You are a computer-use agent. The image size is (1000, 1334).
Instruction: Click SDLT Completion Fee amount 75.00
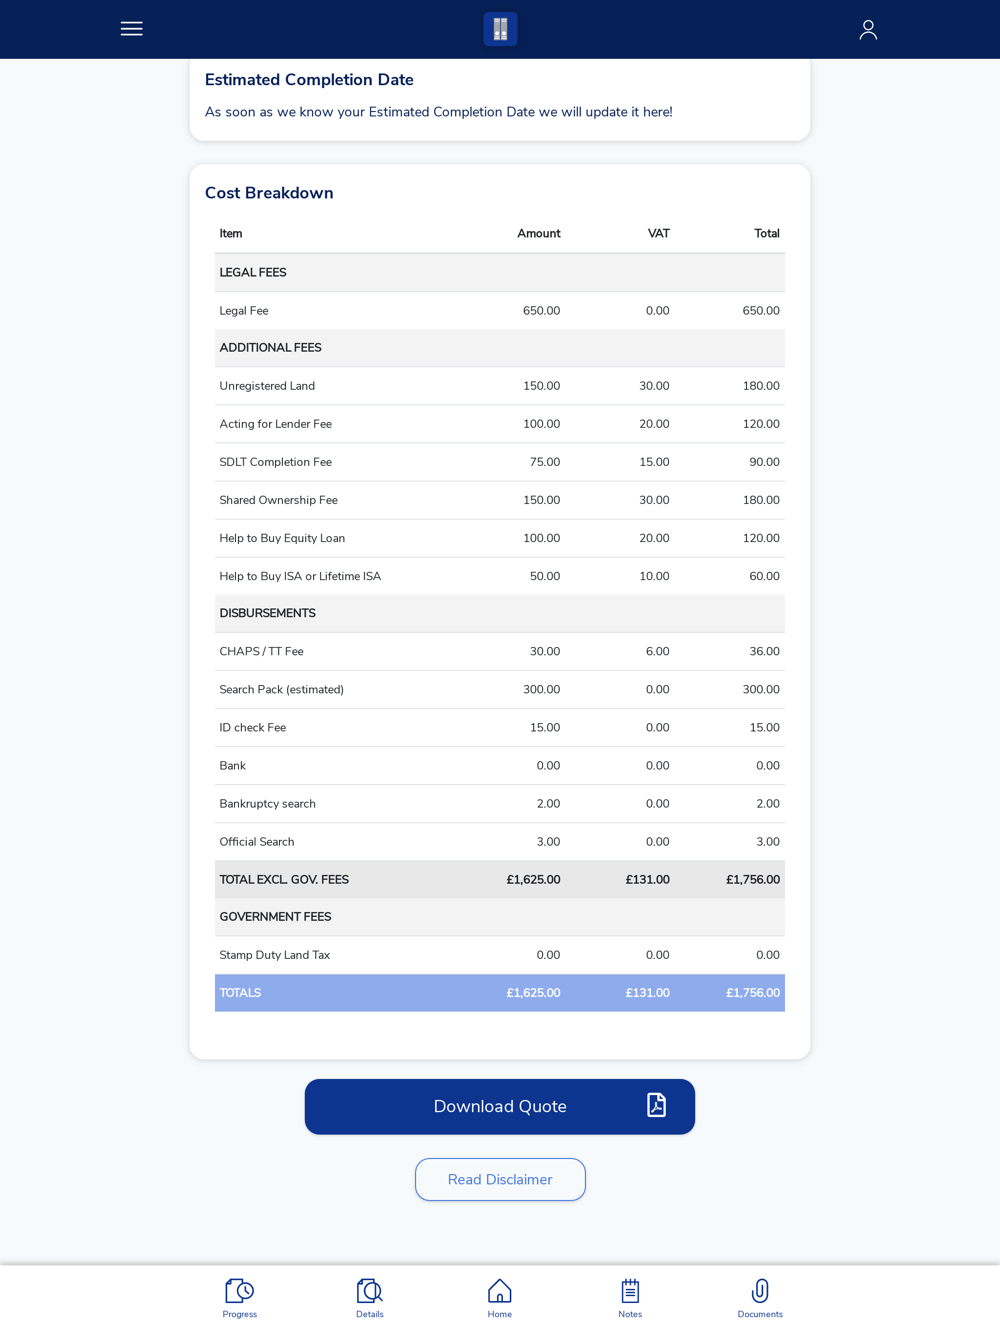pyautogui.click(x=545, y=462)
